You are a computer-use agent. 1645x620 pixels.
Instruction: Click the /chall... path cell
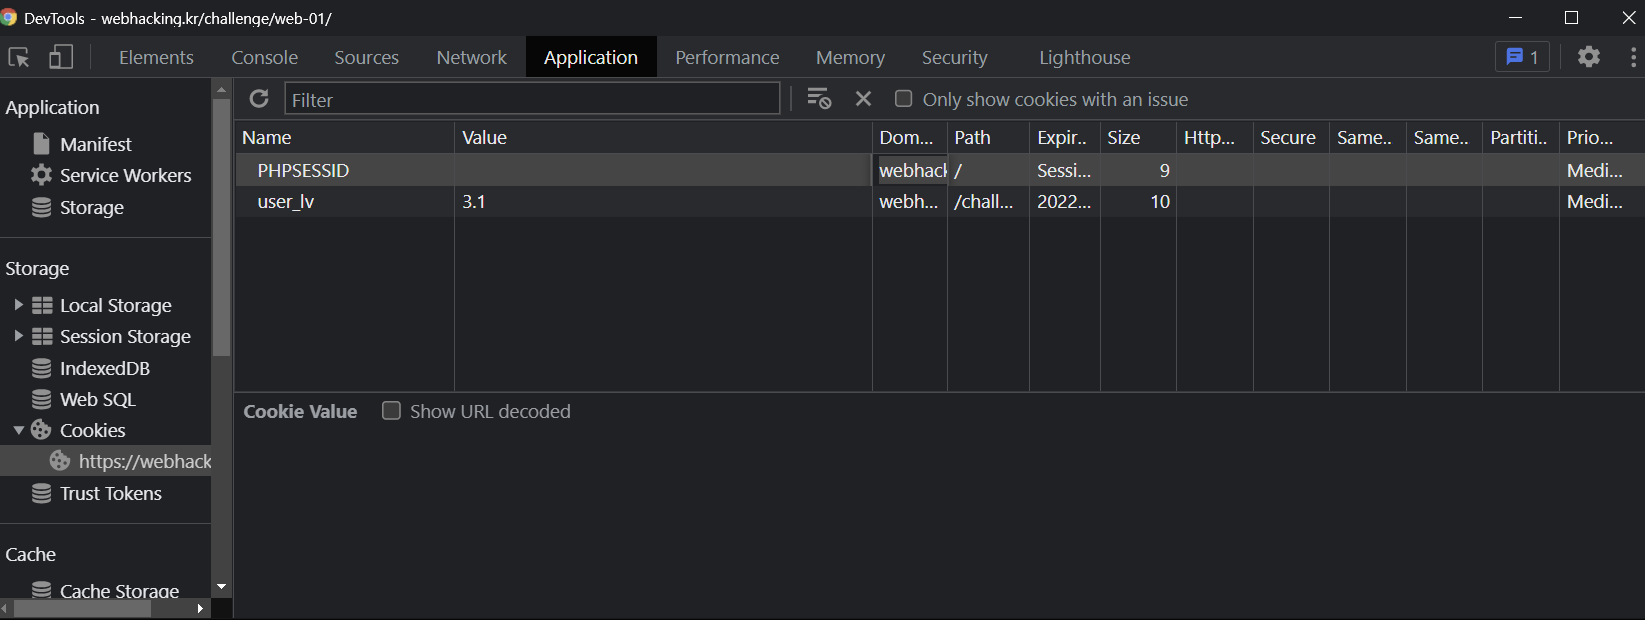point(985,201)
